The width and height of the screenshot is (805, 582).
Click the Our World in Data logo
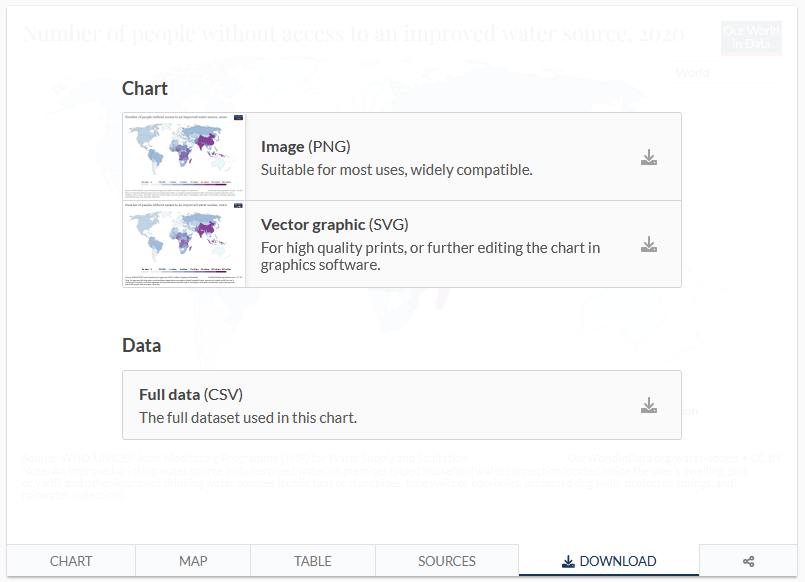pos(751,37)
